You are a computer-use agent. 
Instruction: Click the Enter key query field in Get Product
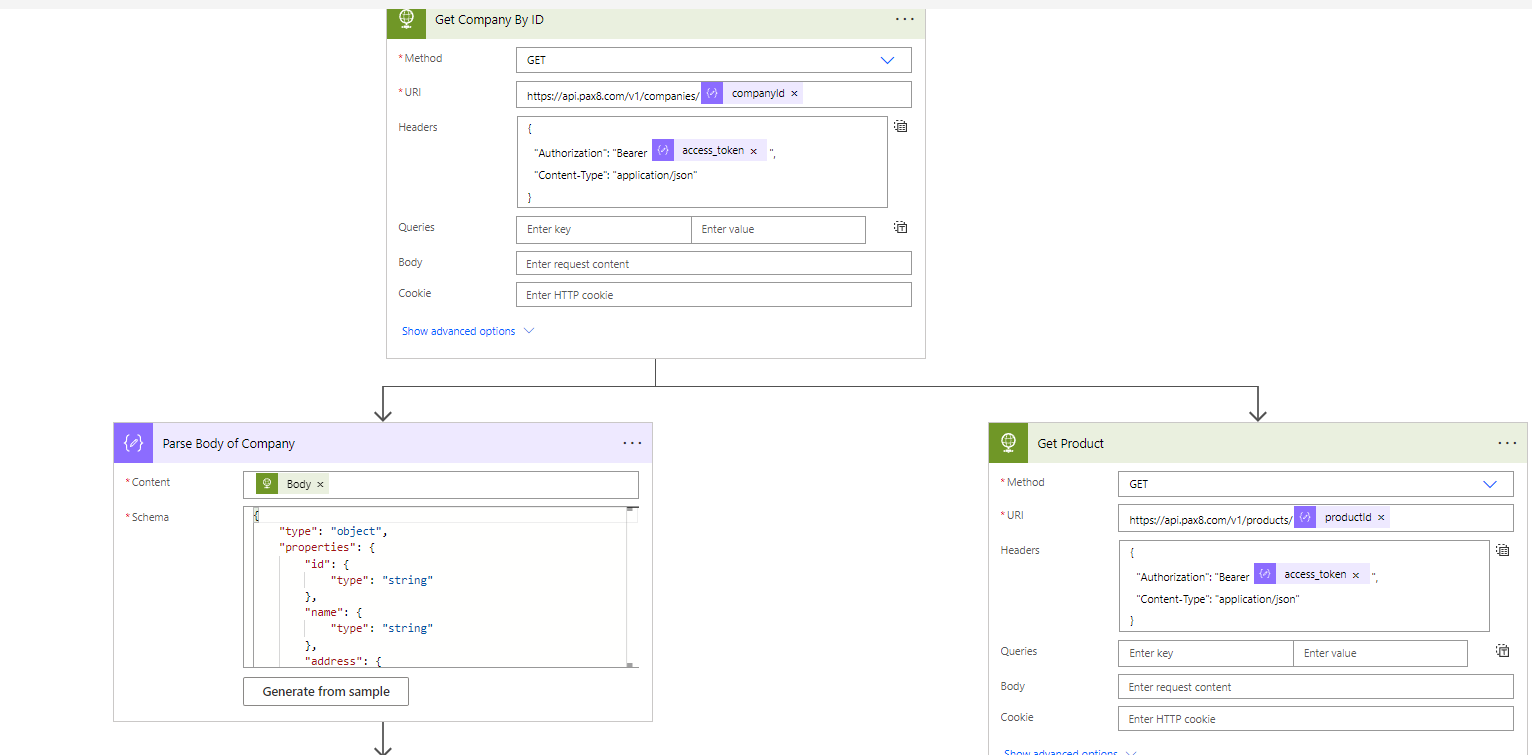1205,653
